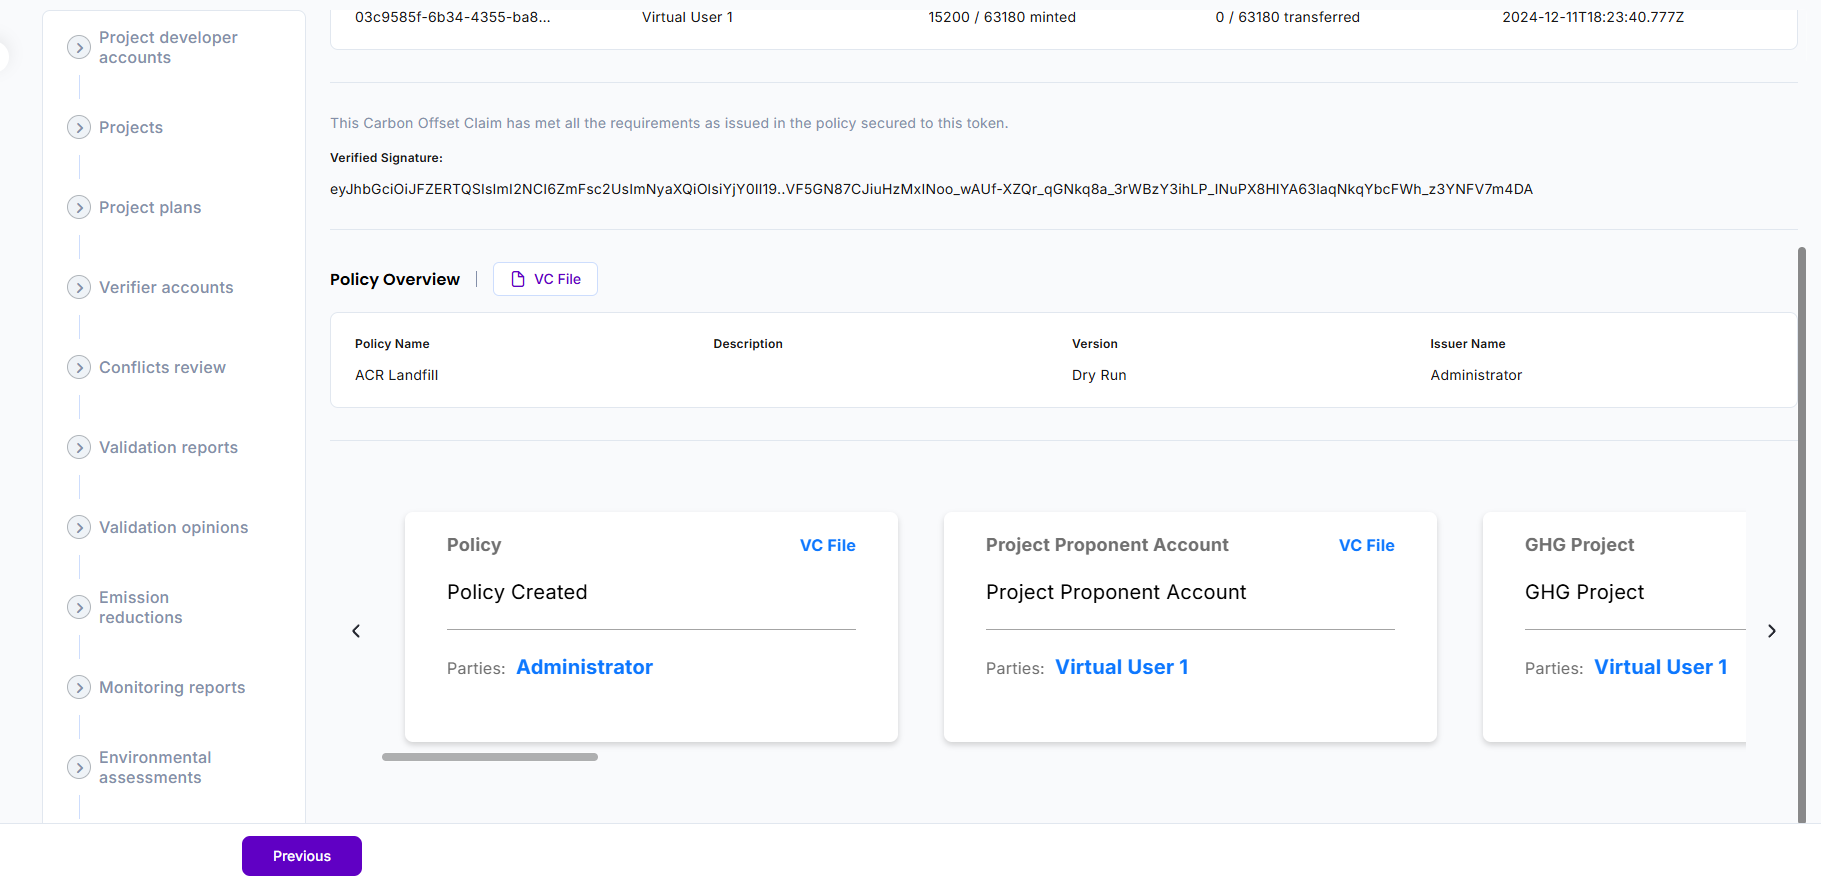Click the Validation opinions circle icon
The width and height of the screenshot is (1821, 882).
tap(79, 527)
